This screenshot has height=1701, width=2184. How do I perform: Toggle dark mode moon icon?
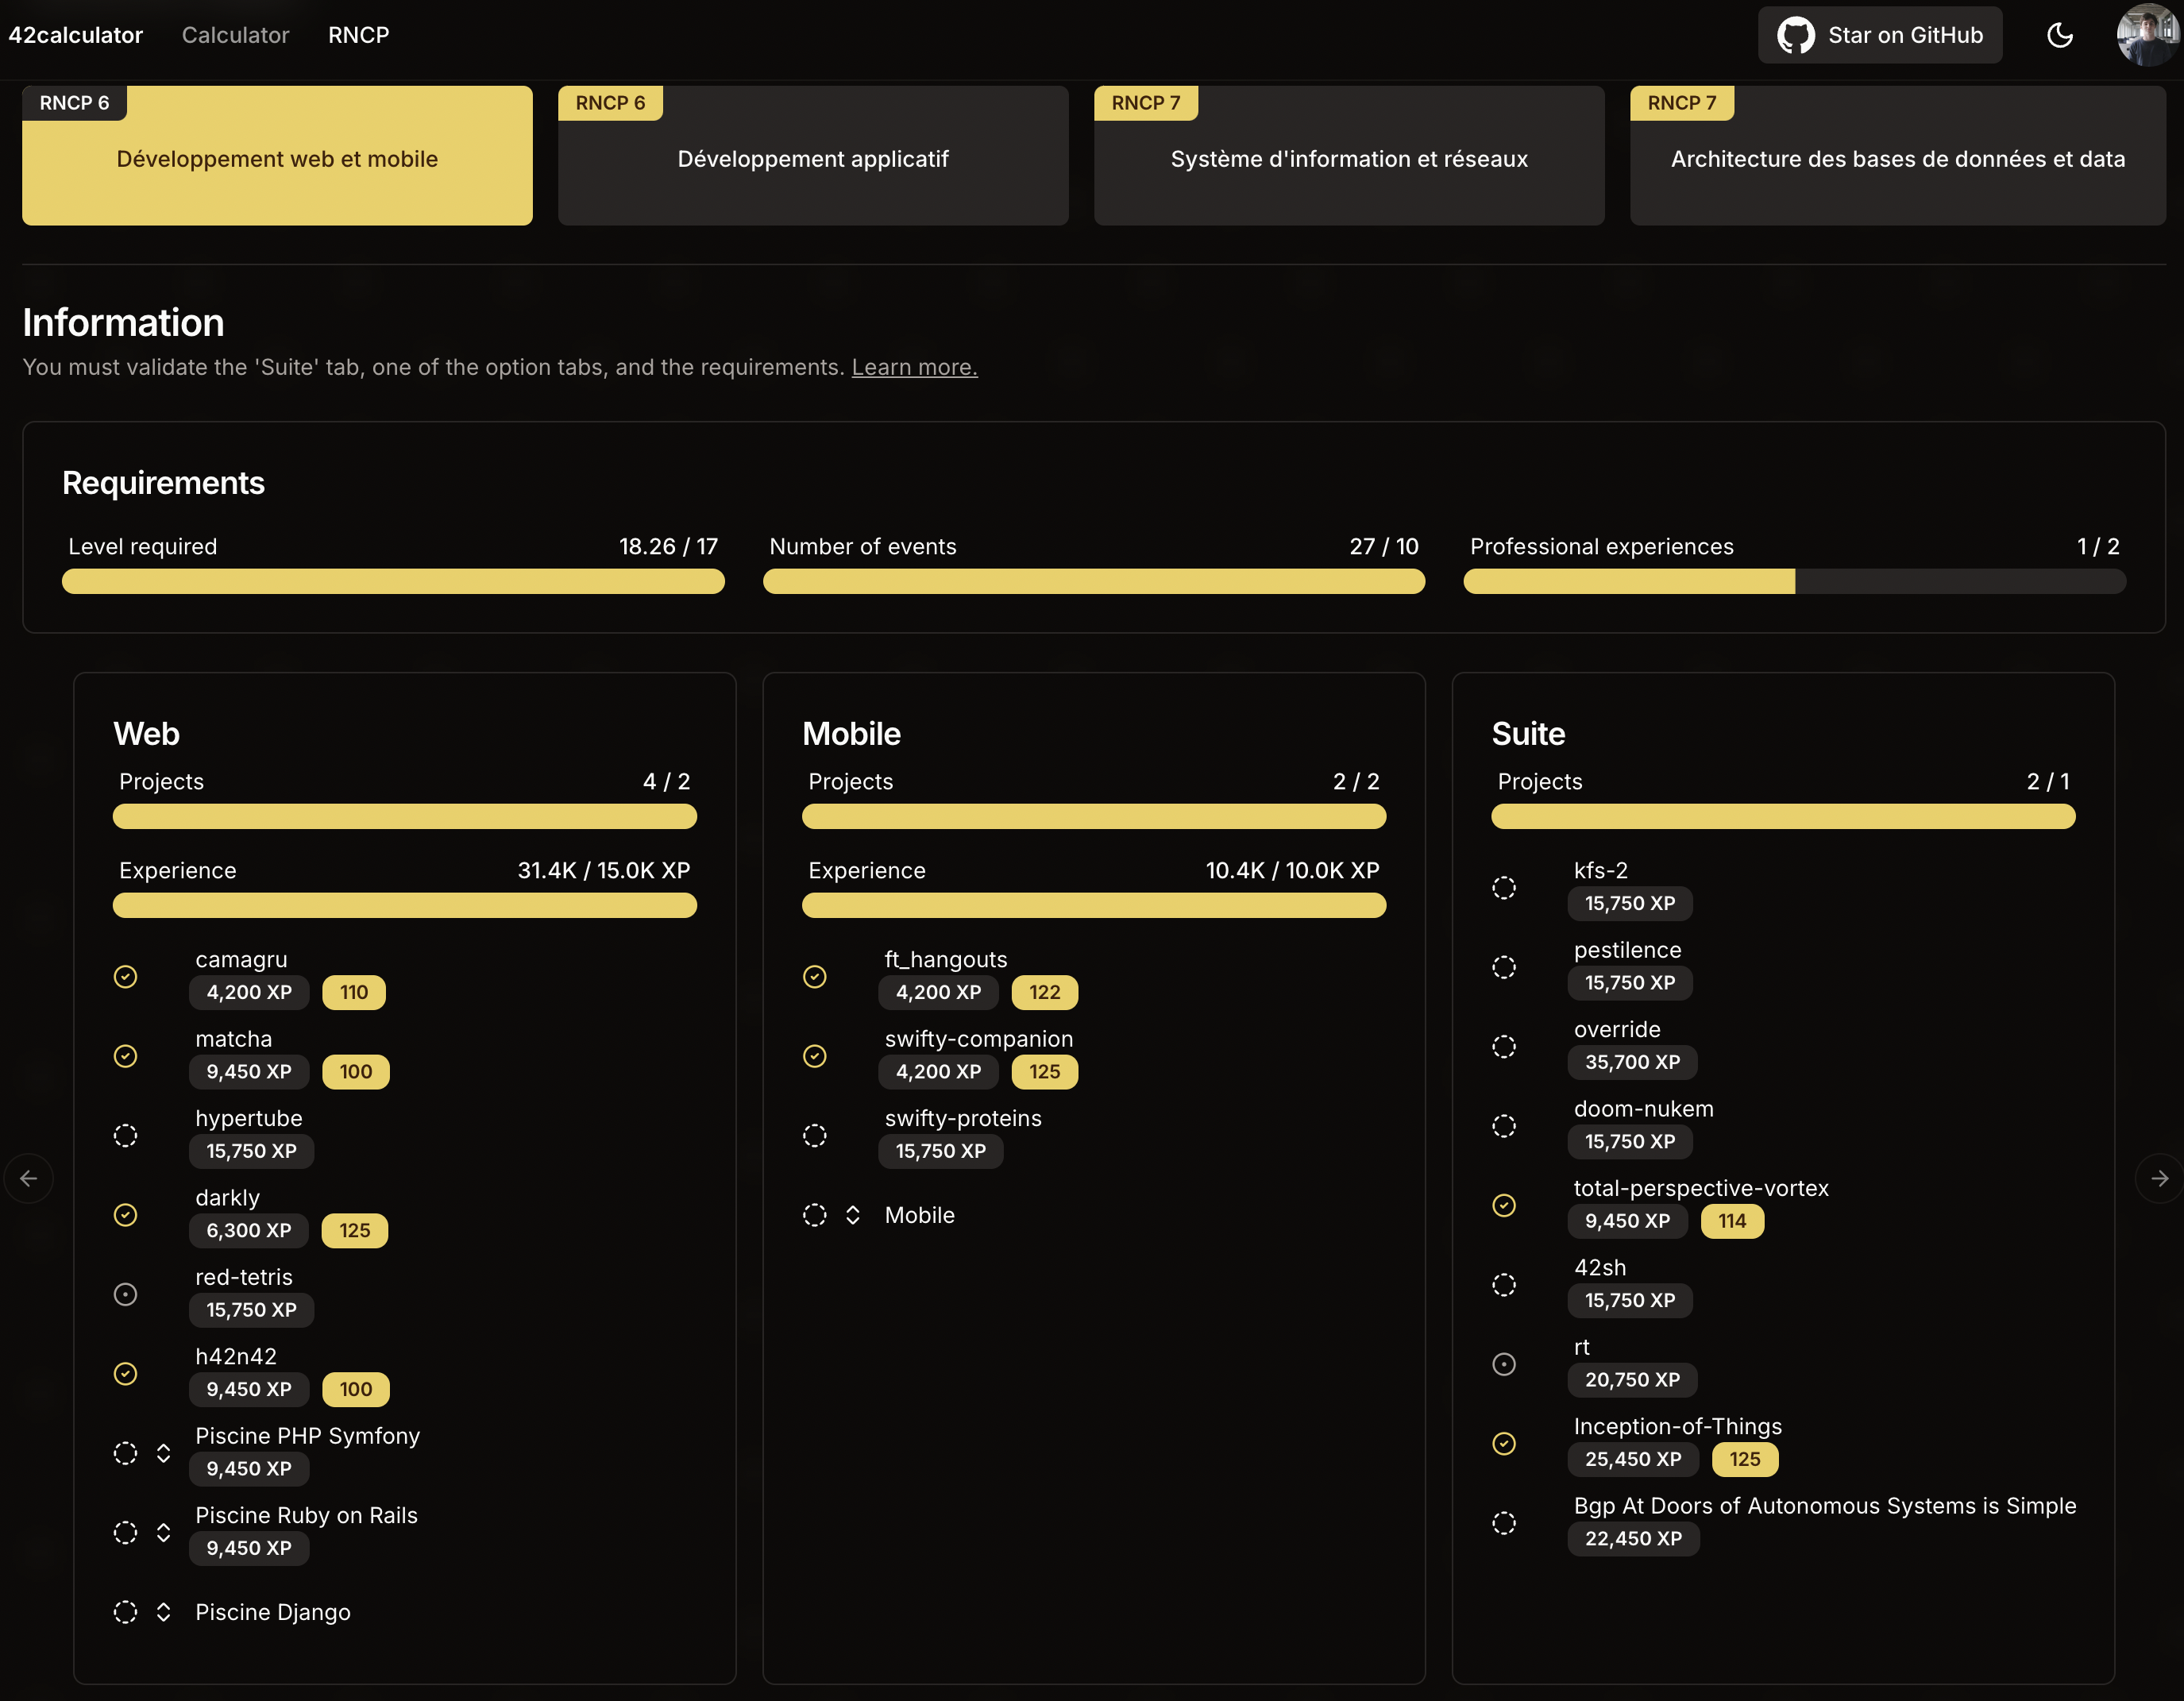2059,36
